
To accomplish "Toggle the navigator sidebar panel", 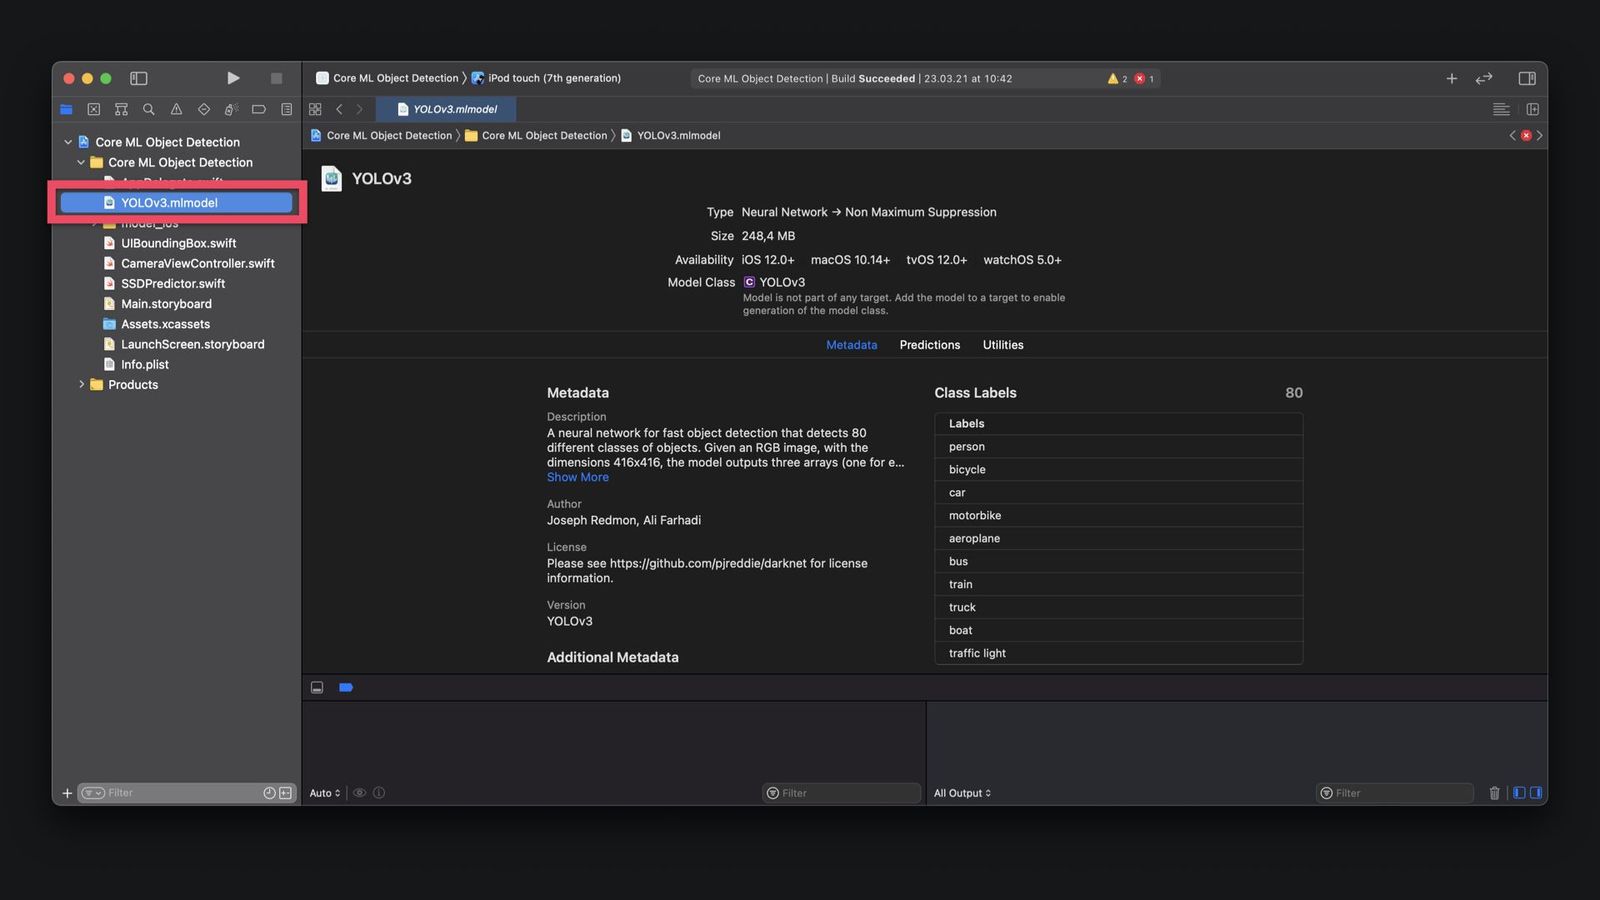I will (x=139, y=78).
